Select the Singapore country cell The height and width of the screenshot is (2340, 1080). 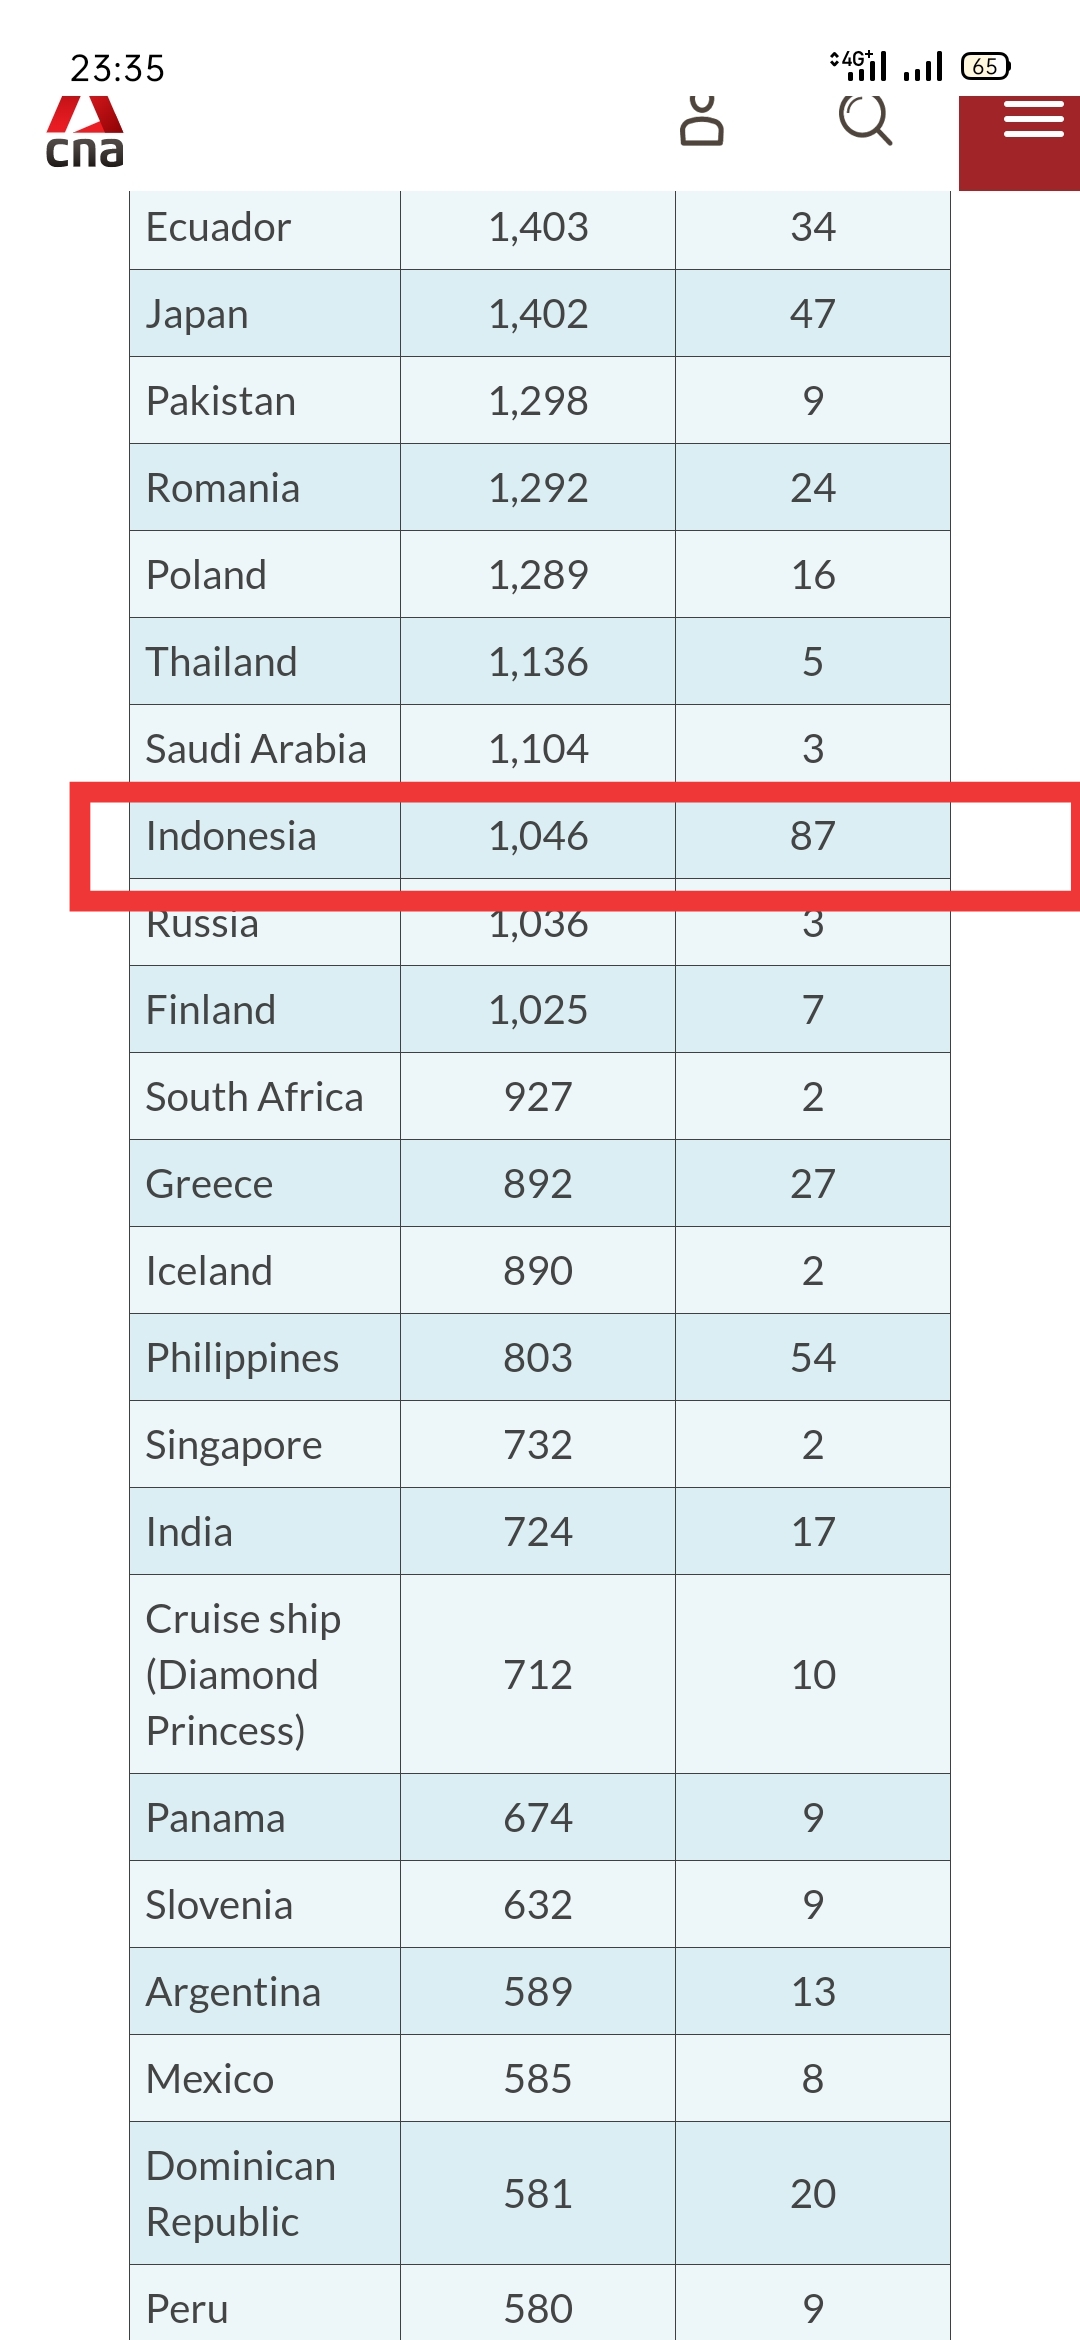pos(265,1445)
